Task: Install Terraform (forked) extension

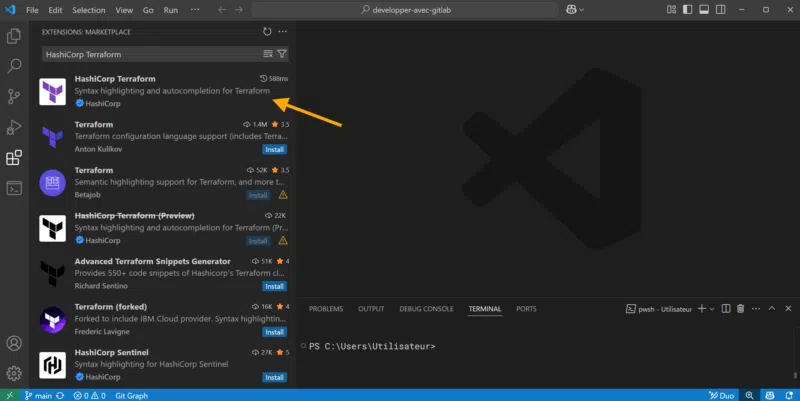Action: (x=274, y=332)
